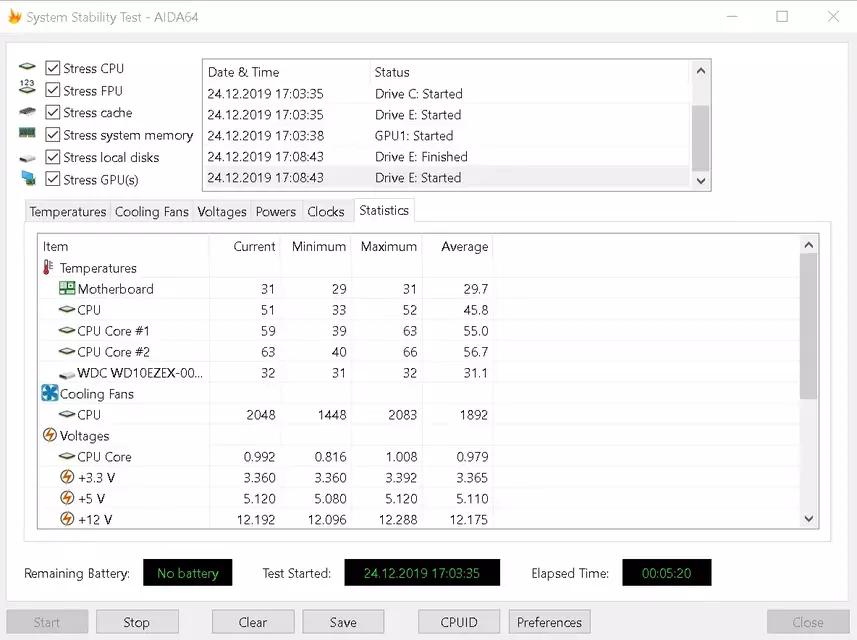Image resolution: width=857 pixels, height=640 pixels.
Task: Select the Statistics tab
Action: tap(384, 210)
